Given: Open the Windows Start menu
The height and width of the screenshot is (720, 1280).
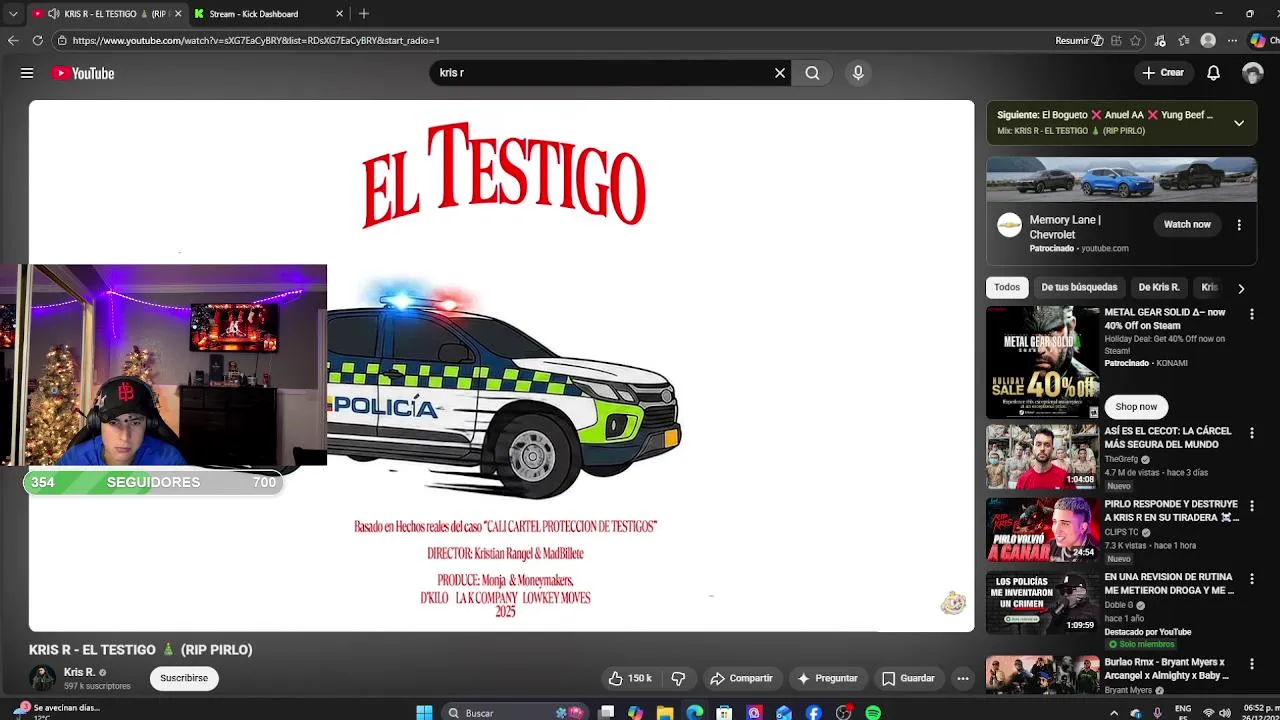Looking at the screenshot, I should 424,712.
